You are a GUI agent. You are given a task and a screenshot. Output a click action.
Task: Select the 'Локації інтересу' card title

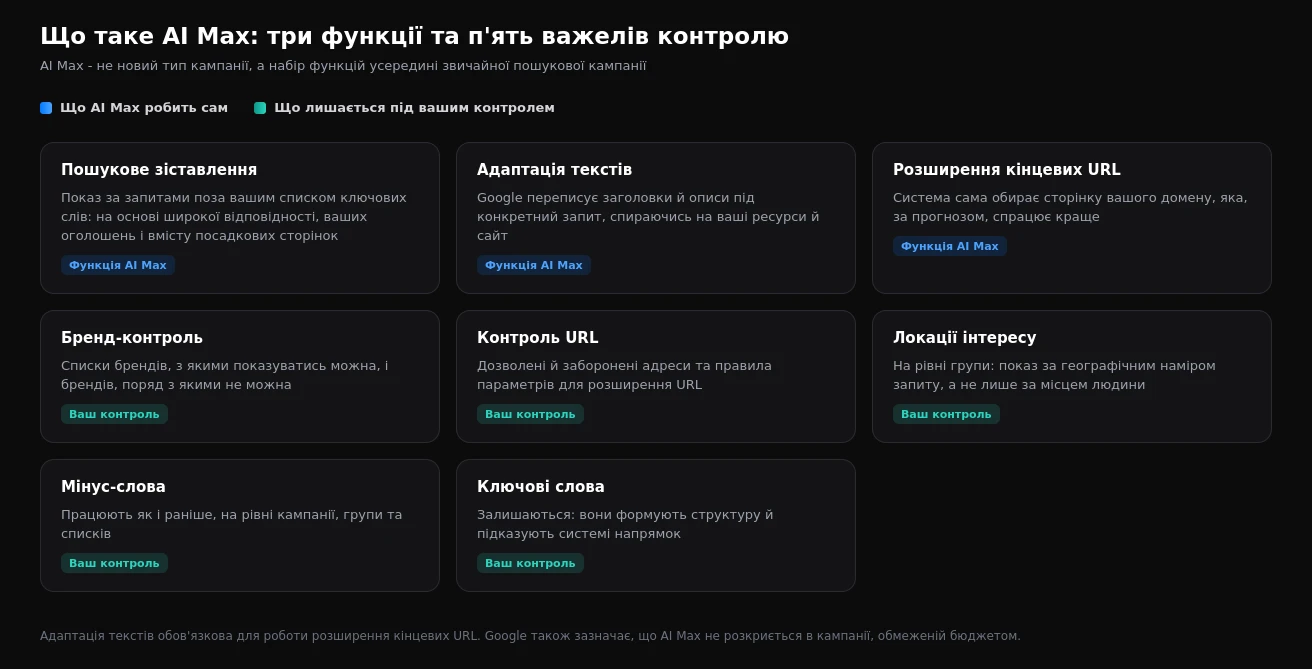[x=964, y=338]
